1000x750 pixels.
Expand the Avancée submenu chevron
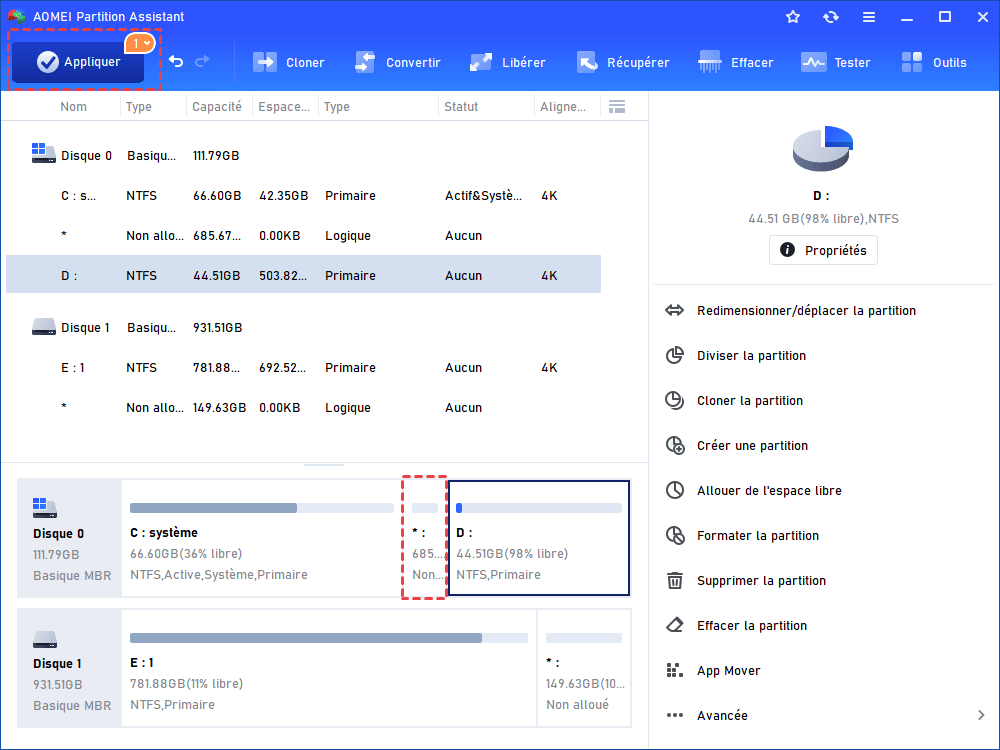tap(981, 716)
